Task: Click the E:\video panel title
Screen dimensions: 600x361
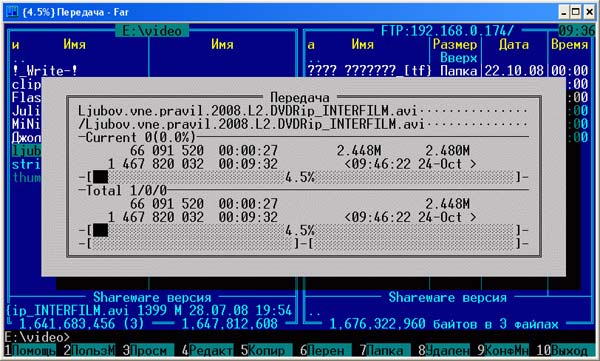Action: click(152, 31)
